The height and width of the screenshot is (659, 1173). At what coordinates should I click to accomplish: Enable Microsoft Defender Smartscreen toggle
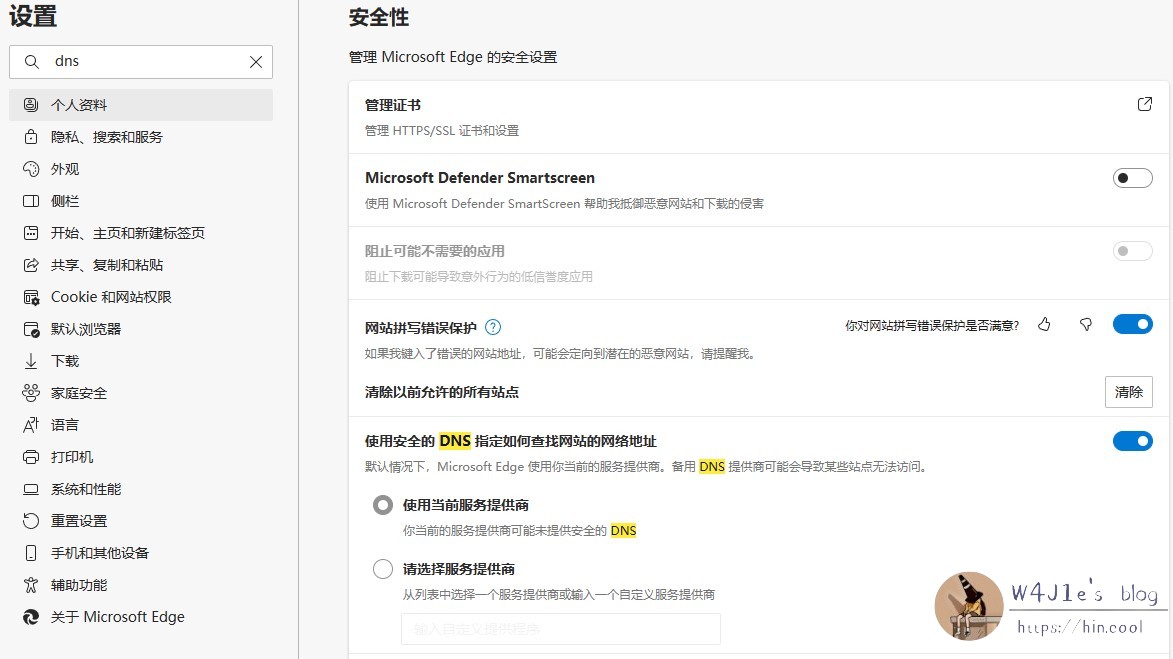click(x=1132, y=178)
